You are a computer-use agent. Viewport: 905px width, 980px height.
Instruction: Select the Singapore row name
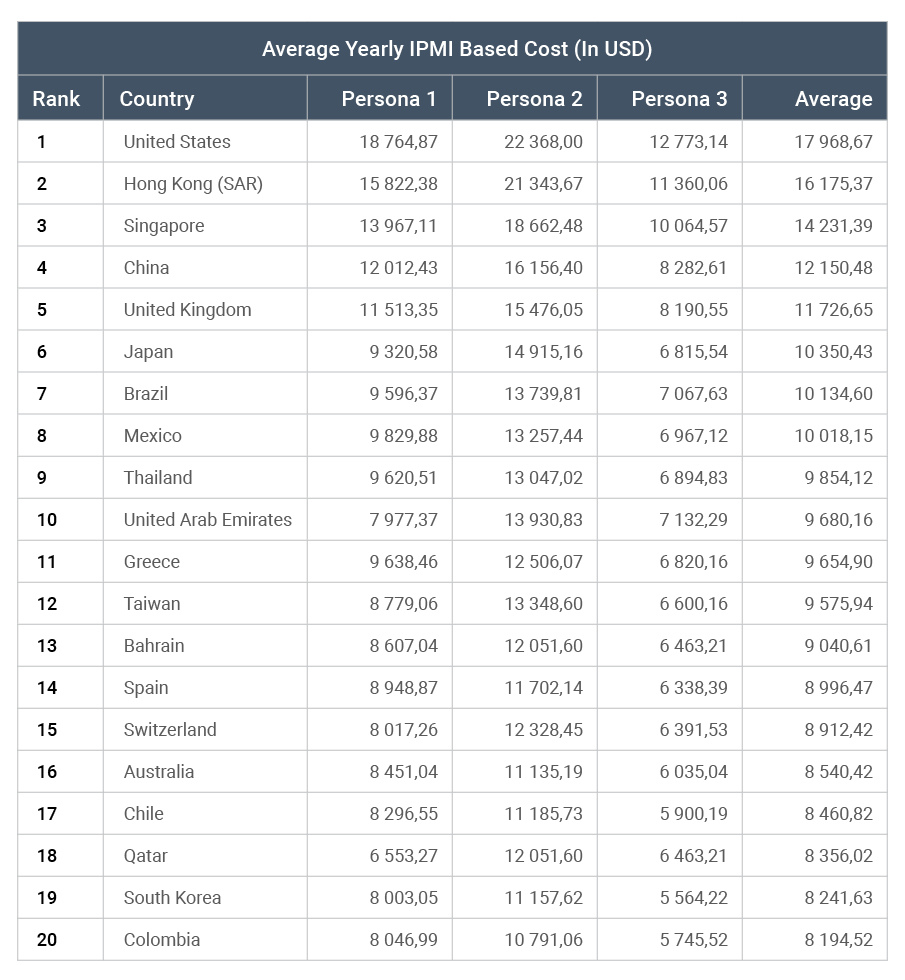point(164,226)
